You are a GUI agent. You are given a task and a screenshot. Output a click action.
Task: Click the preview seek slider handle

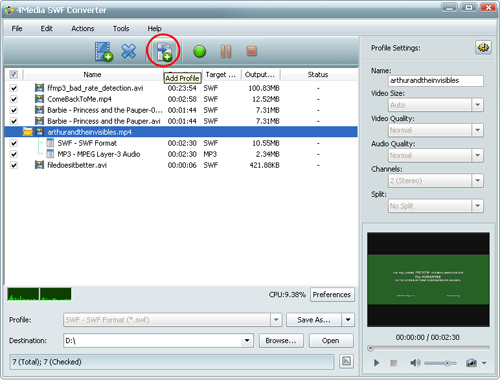click(x=370, y=348)
